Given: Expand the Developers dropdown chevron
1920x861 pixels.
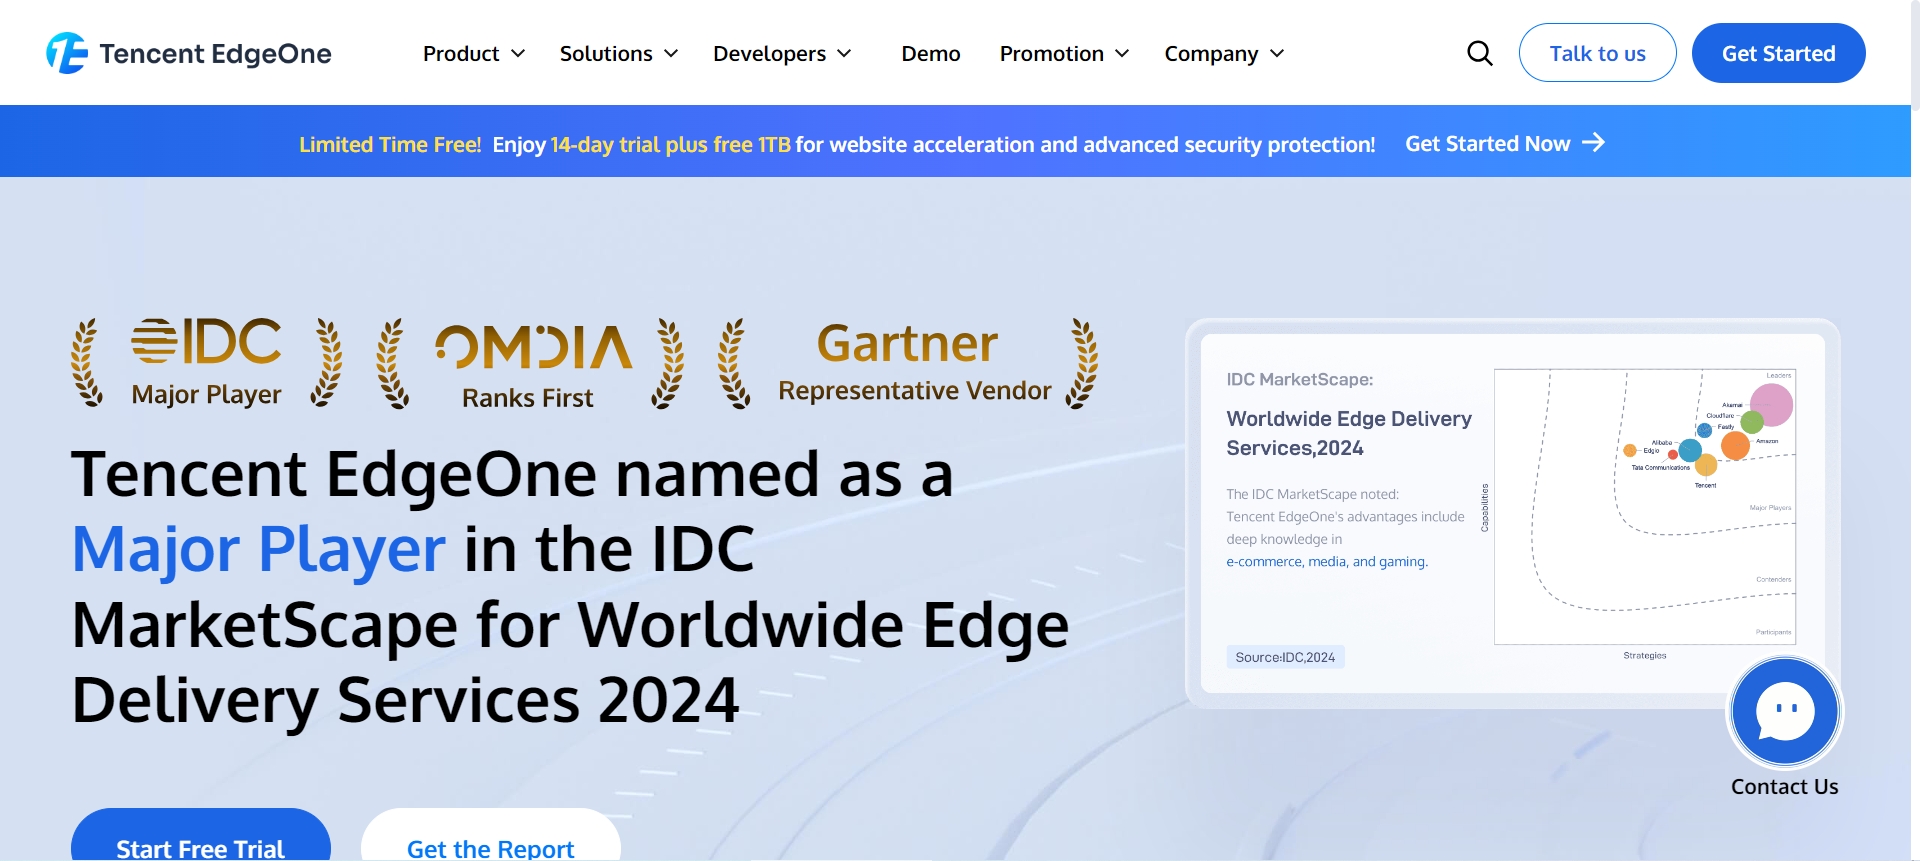Looking at the screenshot, I should (x=844, y=54).
